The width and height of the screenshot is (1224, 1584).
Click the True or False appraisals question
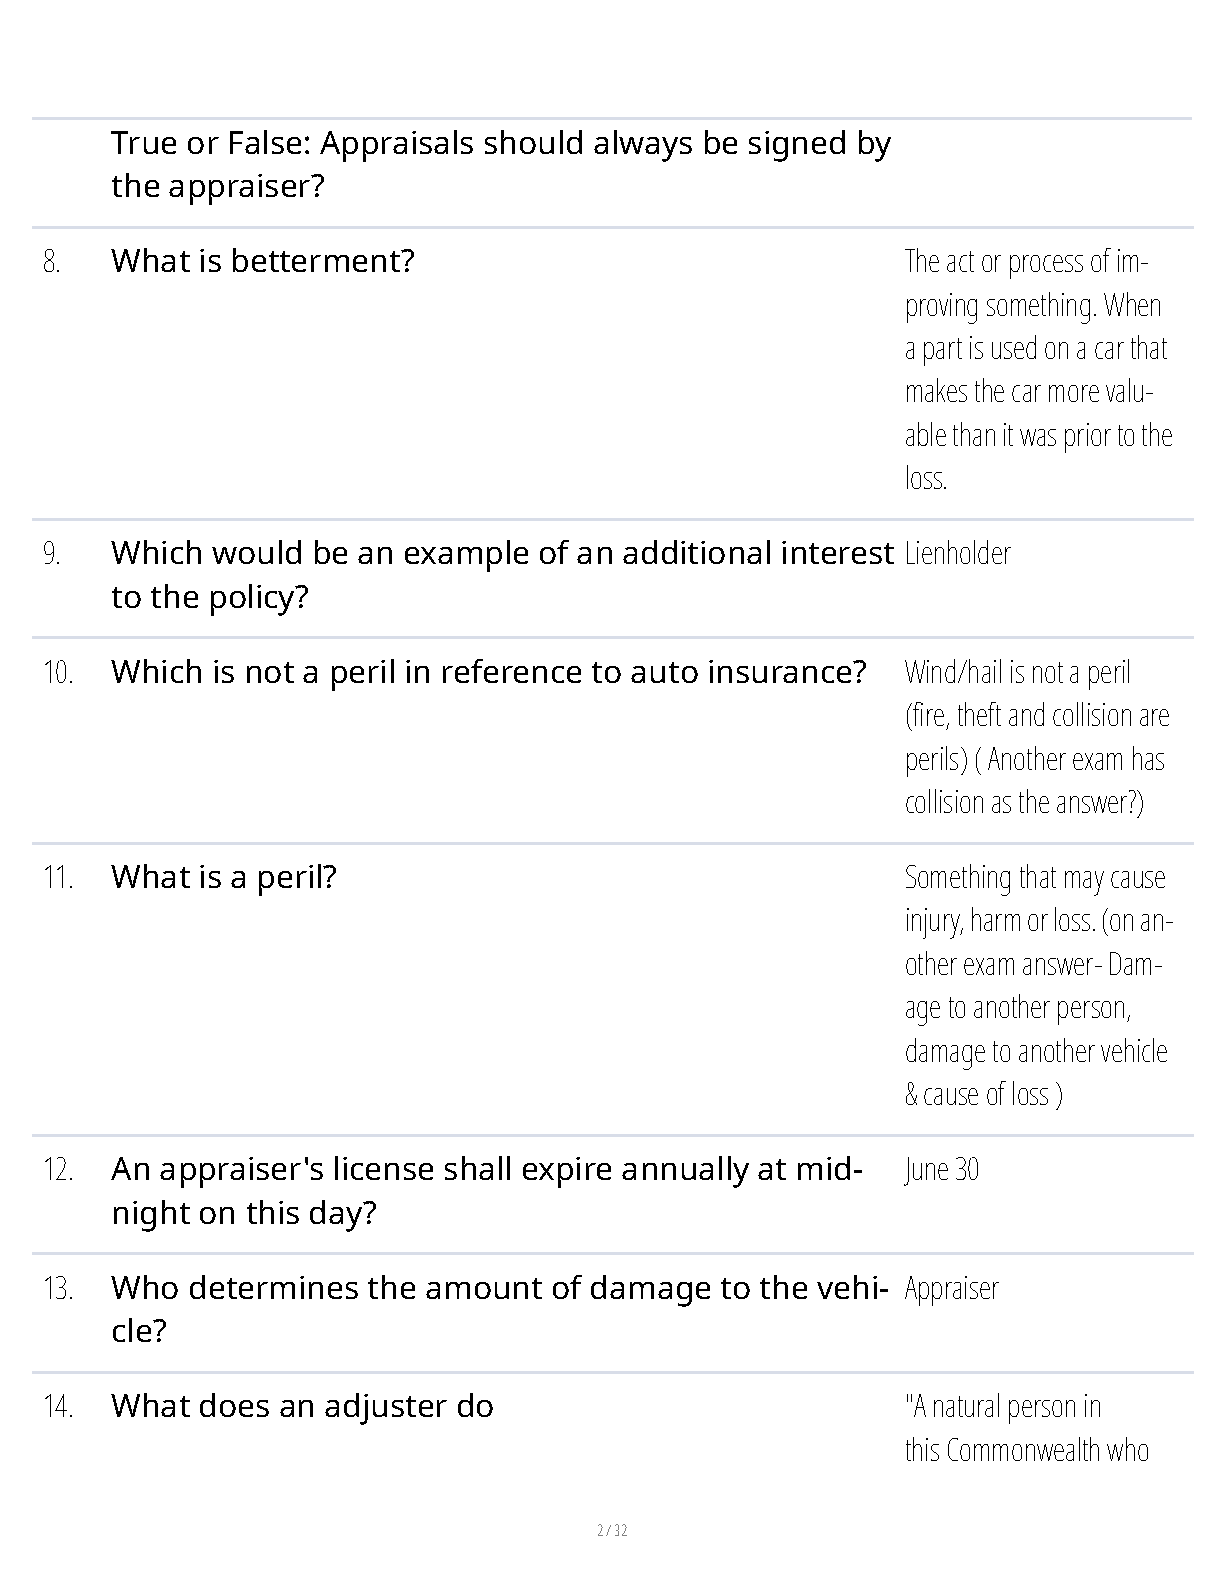point(500,165)
